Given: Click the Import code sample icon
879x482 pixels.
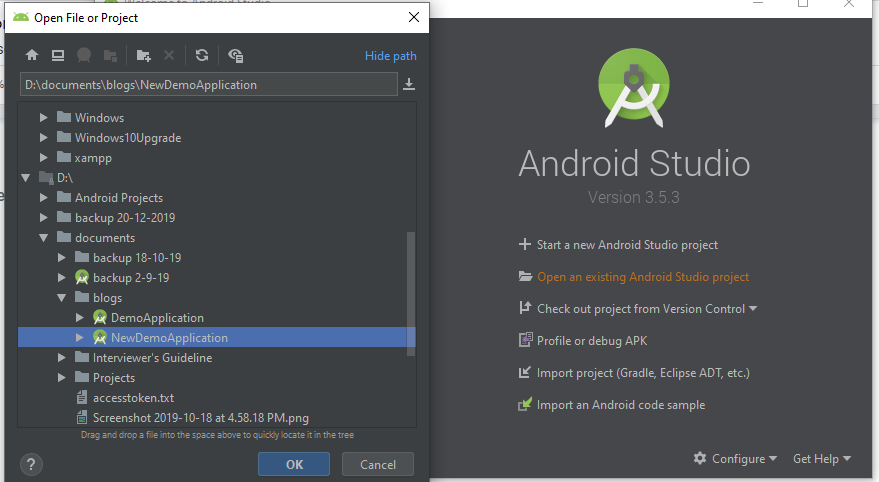Looking at the screenshot, I should pyautogui.click(x=525, y=404).
